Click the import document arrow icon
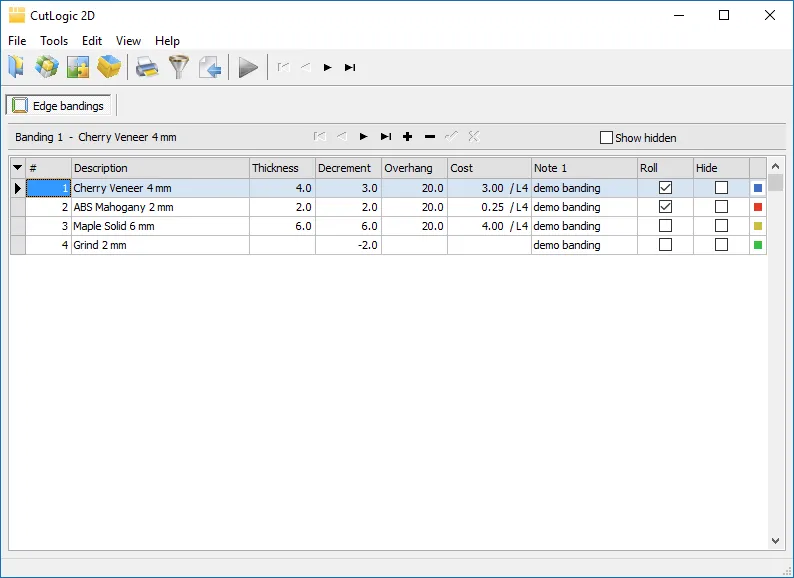The height and width of the screenshot is (578, 794). (x=209, y=67)
